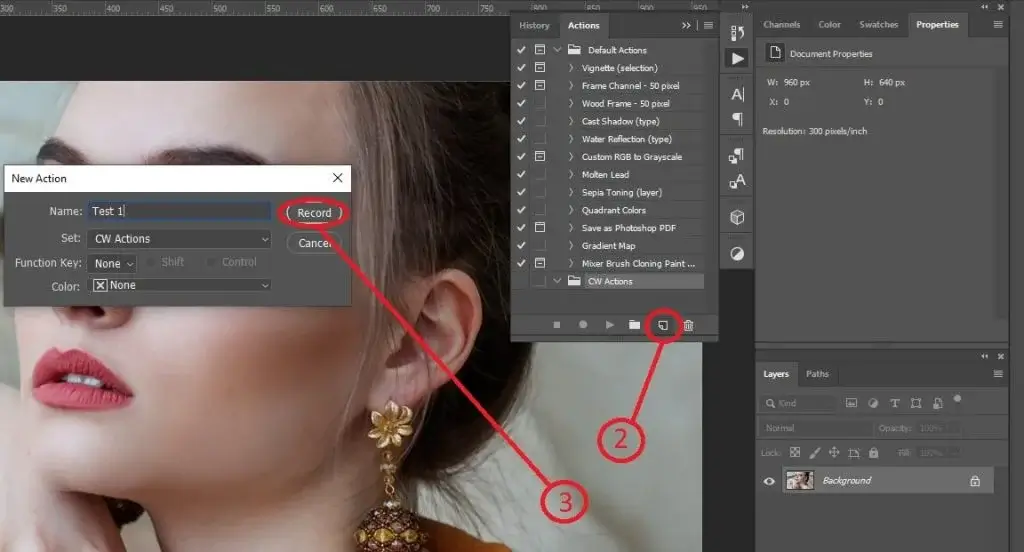
Task: Click the Actions play icon in dock
Action: pos(737,59)
